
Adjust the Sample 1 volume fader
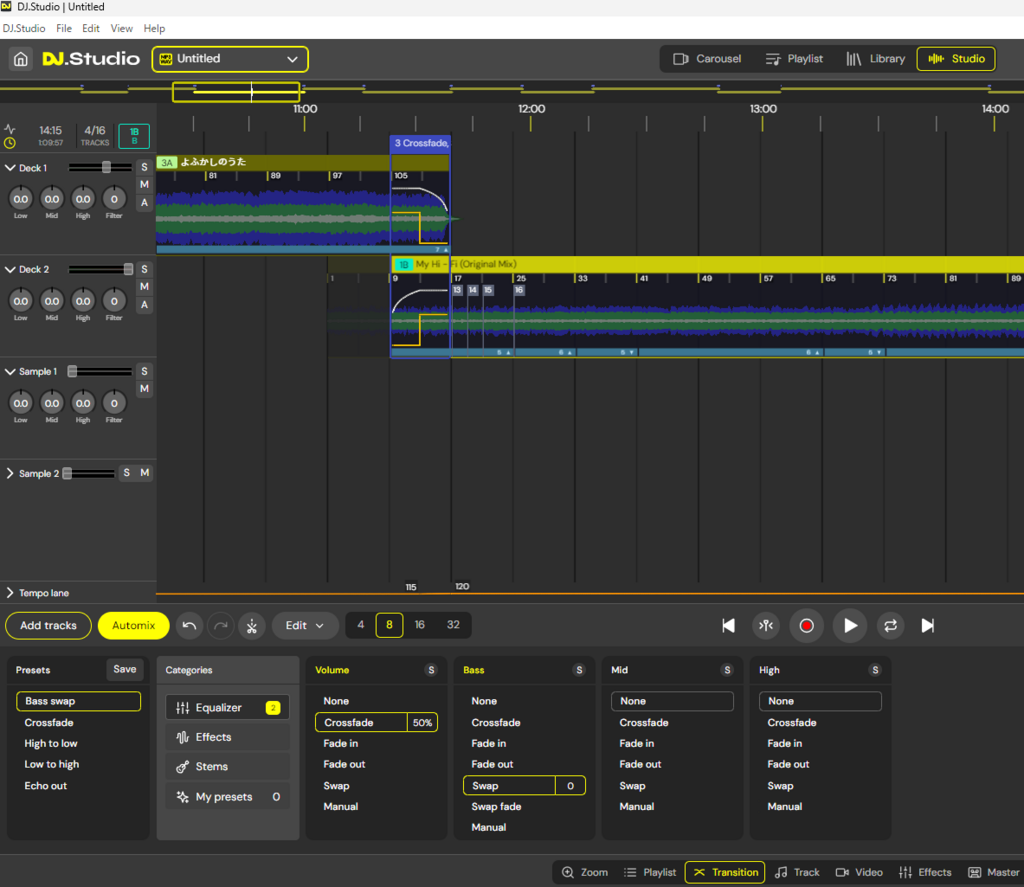tap(72, 371)
